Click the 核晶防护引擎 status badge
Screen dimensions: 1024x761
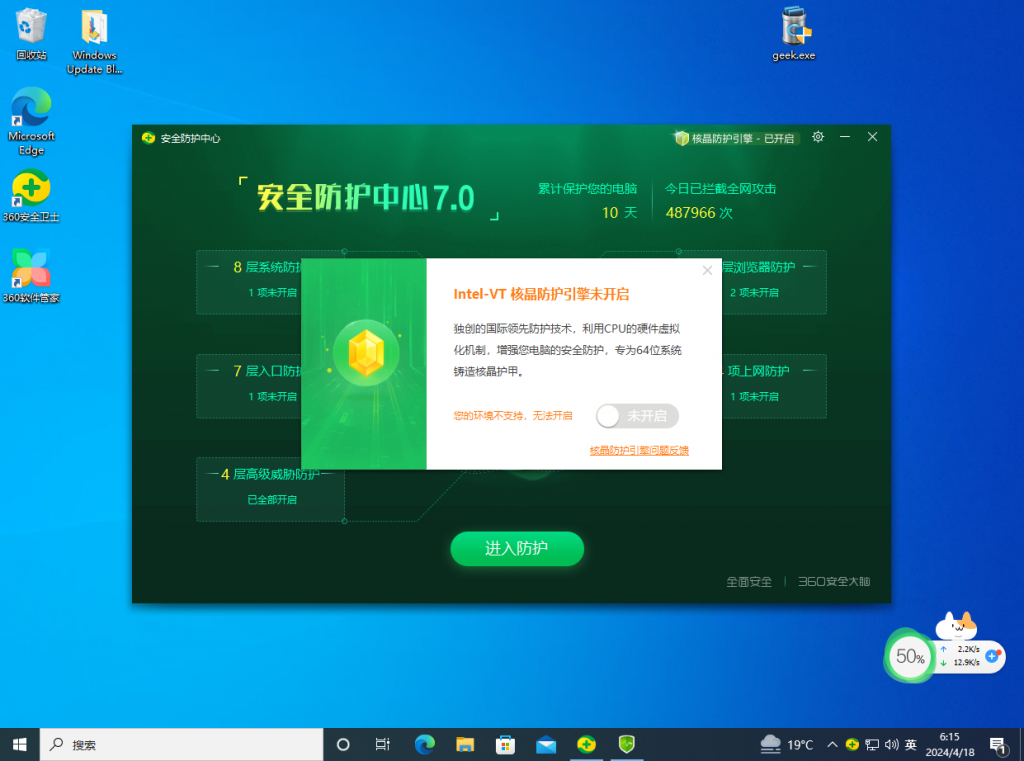735,138
